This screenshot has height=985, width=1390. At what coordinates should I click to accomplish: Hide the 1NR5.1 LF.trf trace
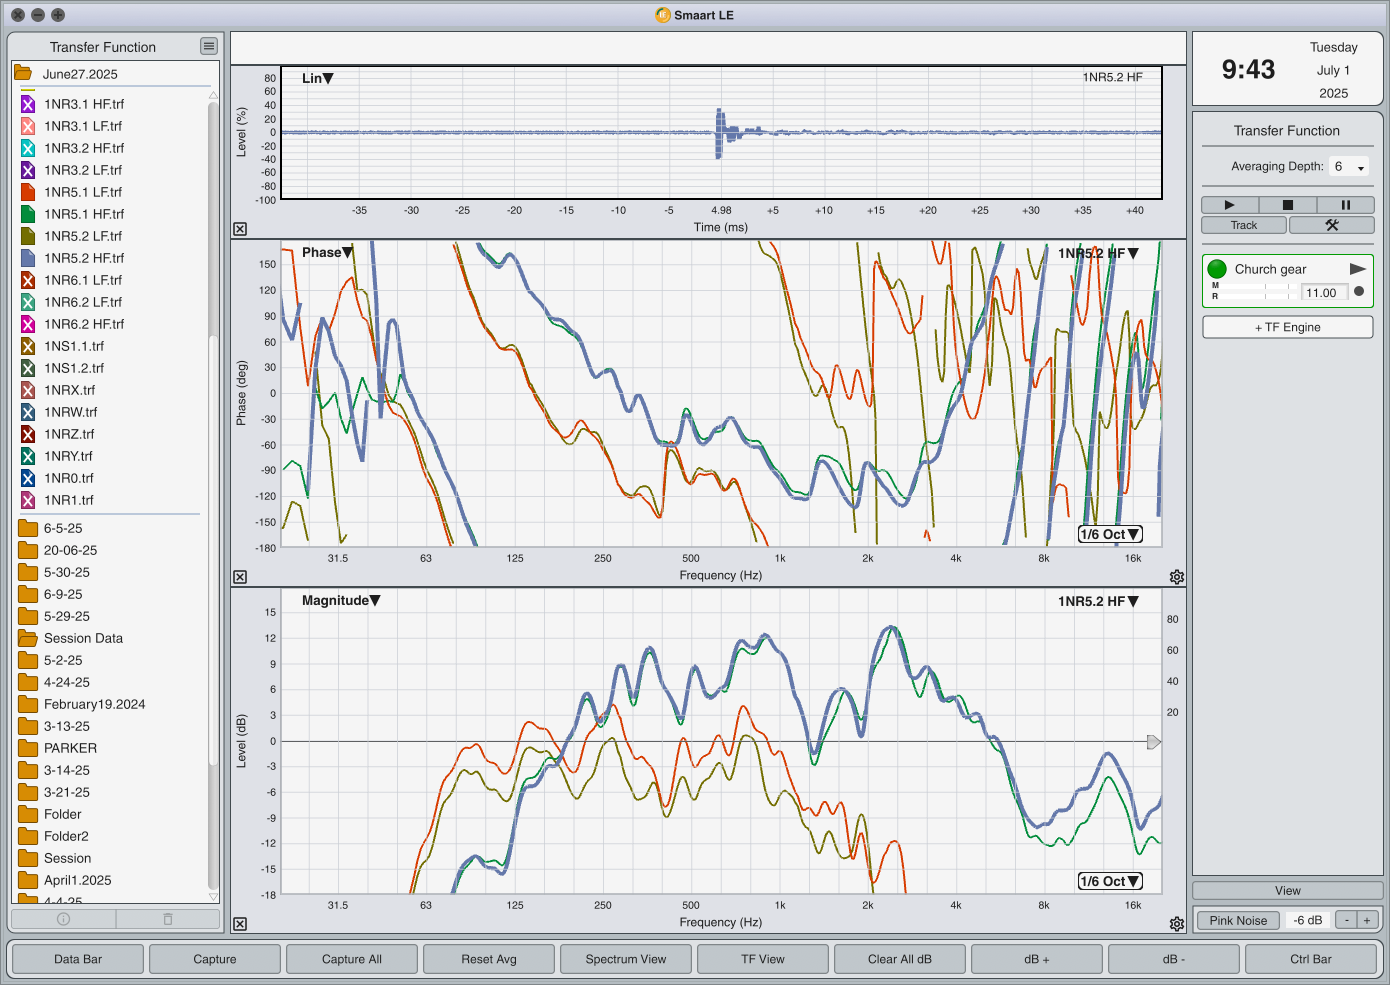(28, 192)
